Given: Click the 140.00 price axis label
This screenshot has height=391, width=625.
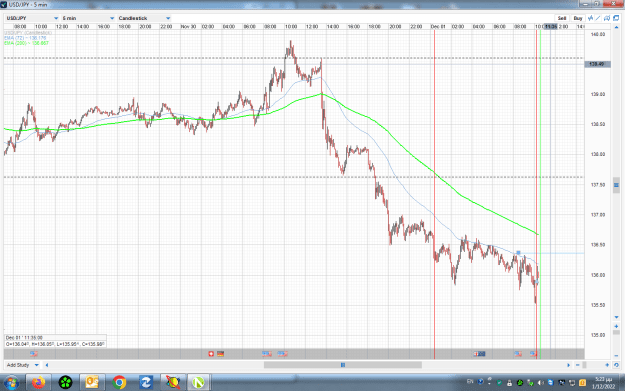Looking at the screenshot, I should pyautogui.click(x=598, y=35).
